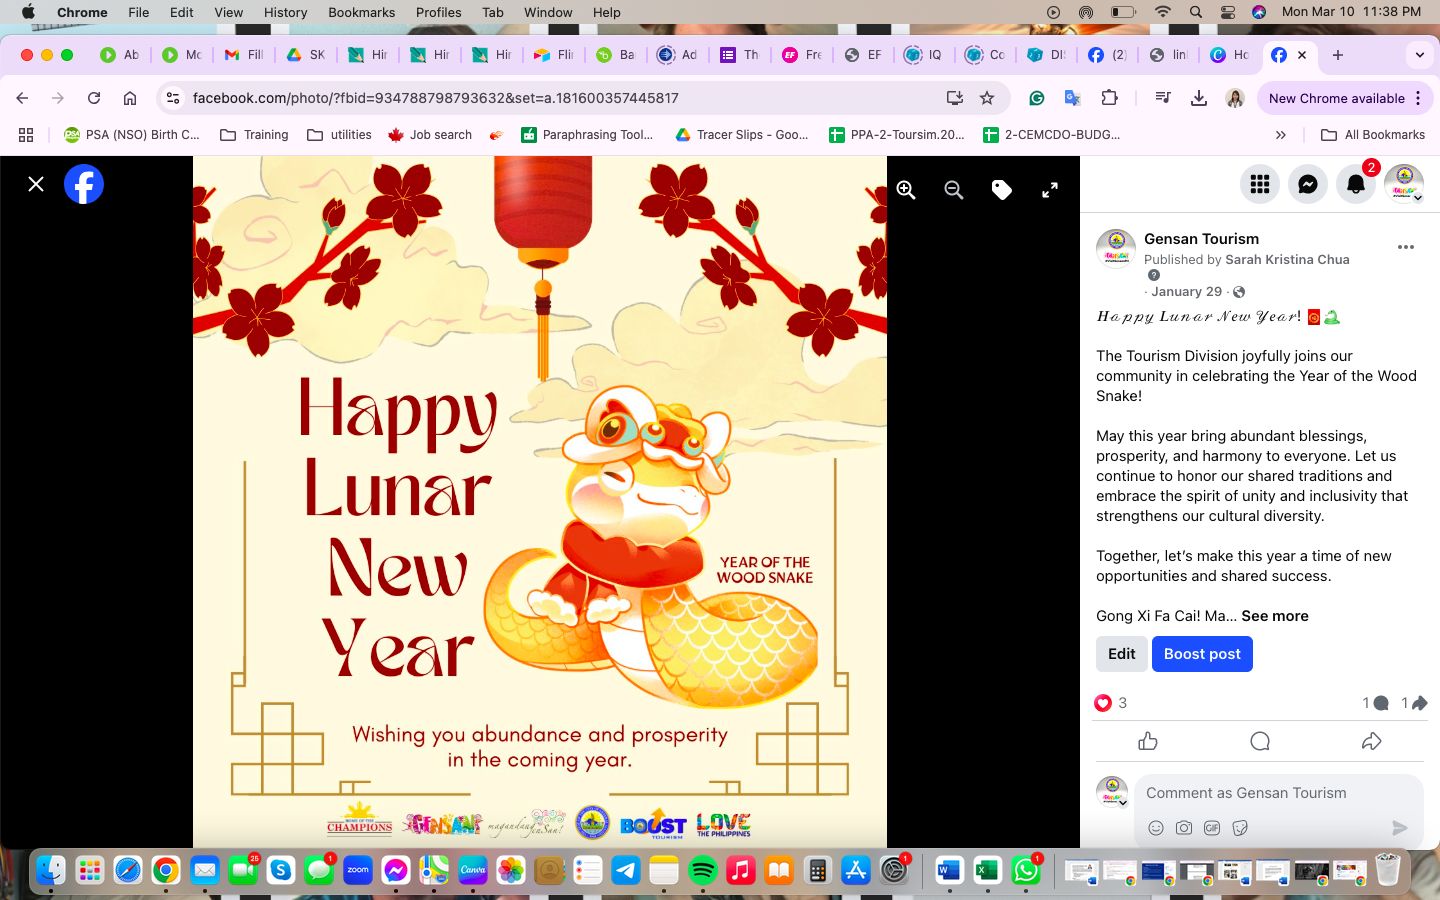Open Spotlight search in the menu bar
Image resolution: width=1440 pixels, height=900 pixels.
tap(1196, 12)
